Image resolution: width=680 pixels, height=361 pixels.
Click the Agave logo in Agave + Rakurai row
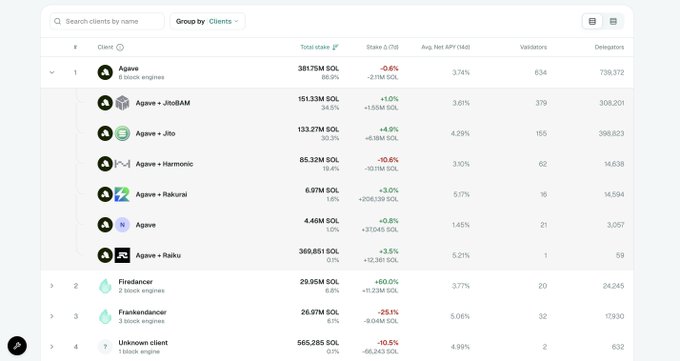[105, 194]
